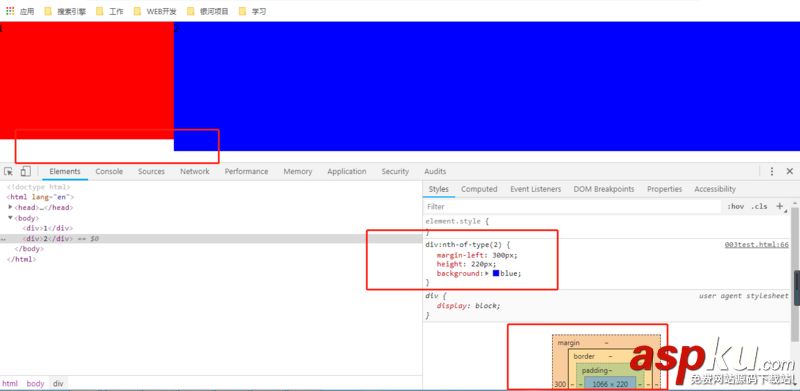Open the 银河项目 bookmark folder

(x=208, y=11)
